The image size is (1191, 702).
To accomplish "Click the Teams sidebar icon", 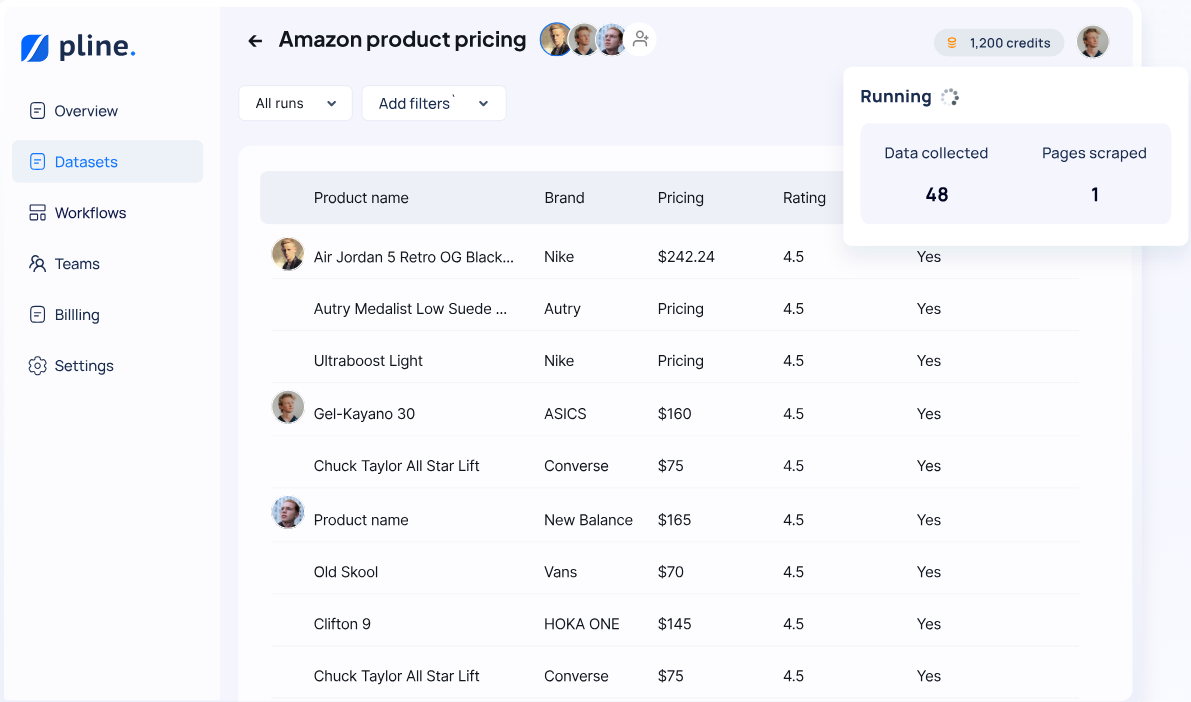I will pyautogui.click(x=38, y=264).
